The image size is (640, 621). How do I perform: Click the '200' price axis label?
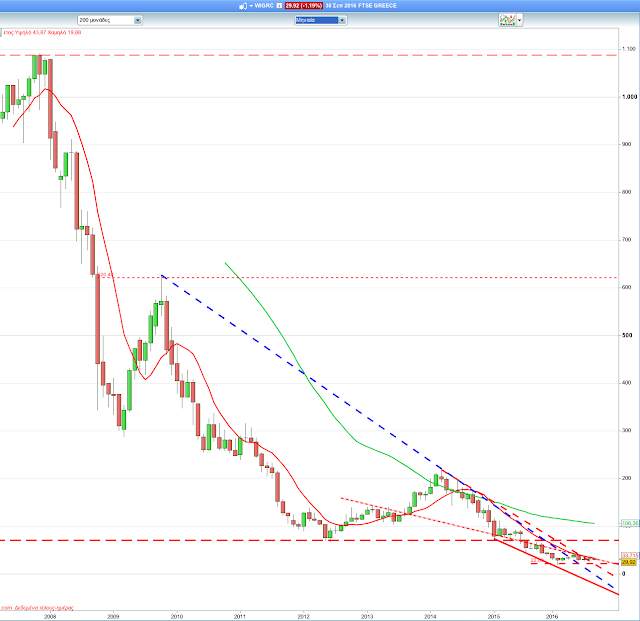point(627,478)
